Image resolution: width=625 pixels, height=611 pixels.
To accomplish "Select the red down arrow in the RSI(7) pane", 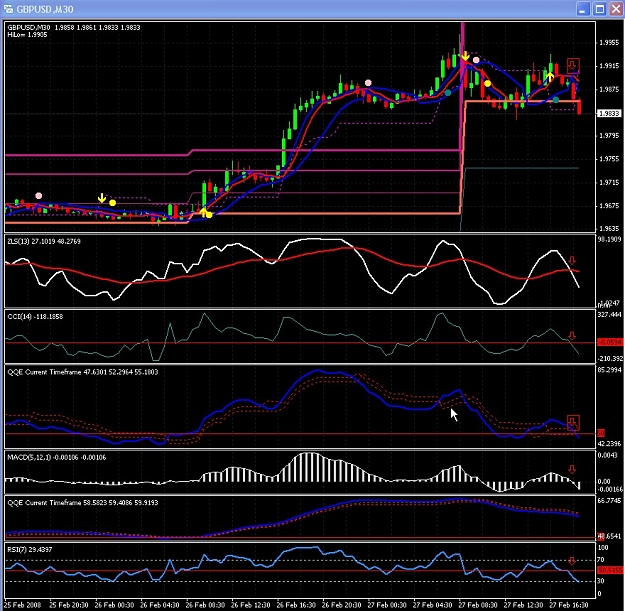I will click(x=572, y=561).
